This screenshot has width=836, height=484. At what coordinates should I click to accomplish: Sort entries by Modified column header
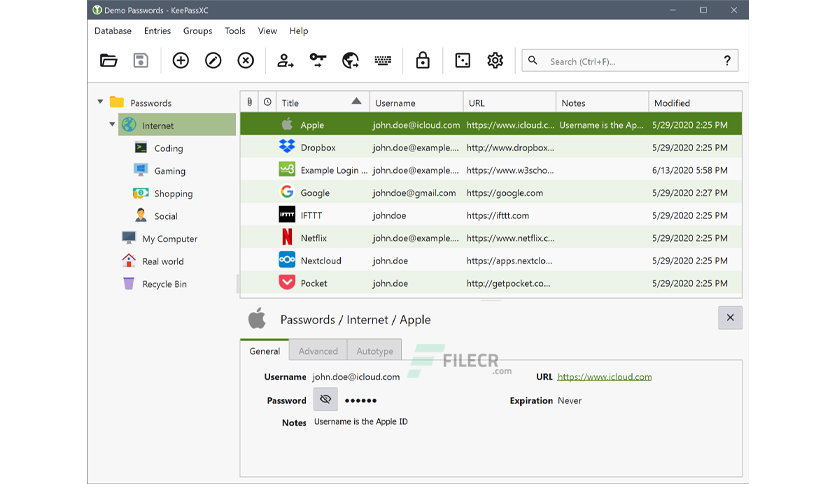point(695,102)
